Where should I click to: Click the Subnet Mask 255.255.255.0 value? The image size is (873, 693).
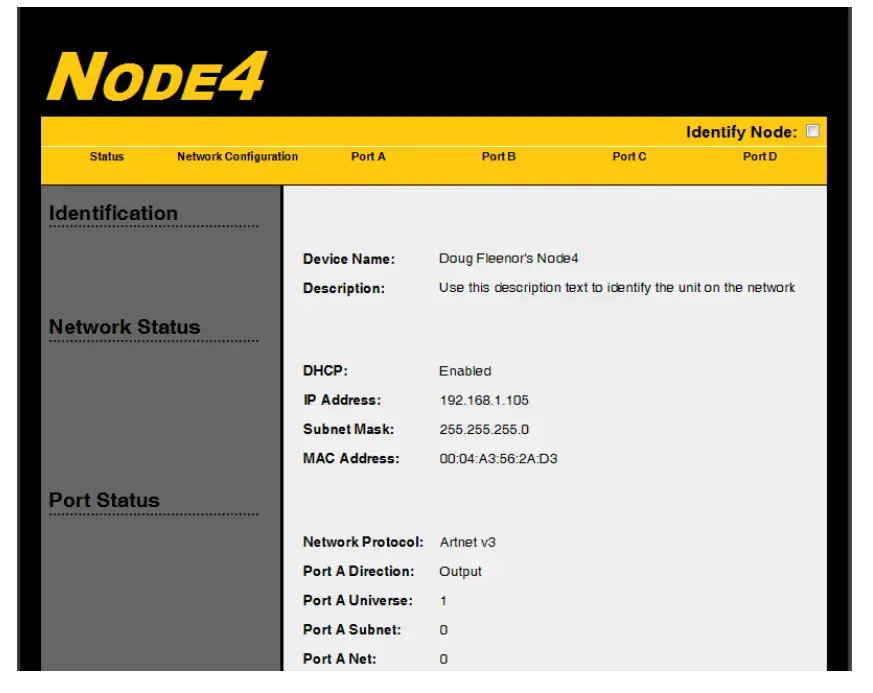(x=485, y=429)
